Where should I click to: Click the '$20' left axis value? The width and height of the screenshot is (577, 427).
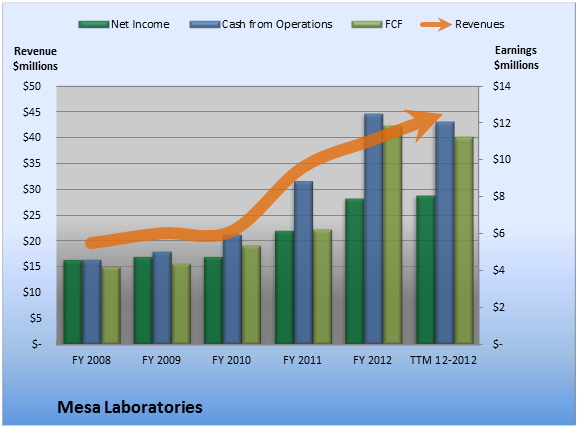pyautogui.click(x=32, y=241)
